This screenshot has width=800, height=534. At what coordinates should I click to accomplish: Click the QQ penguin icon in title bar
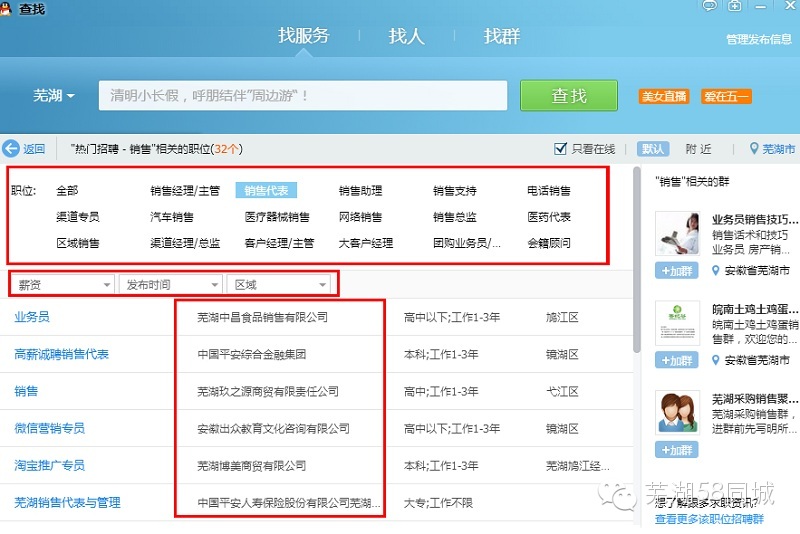[9, 8]
